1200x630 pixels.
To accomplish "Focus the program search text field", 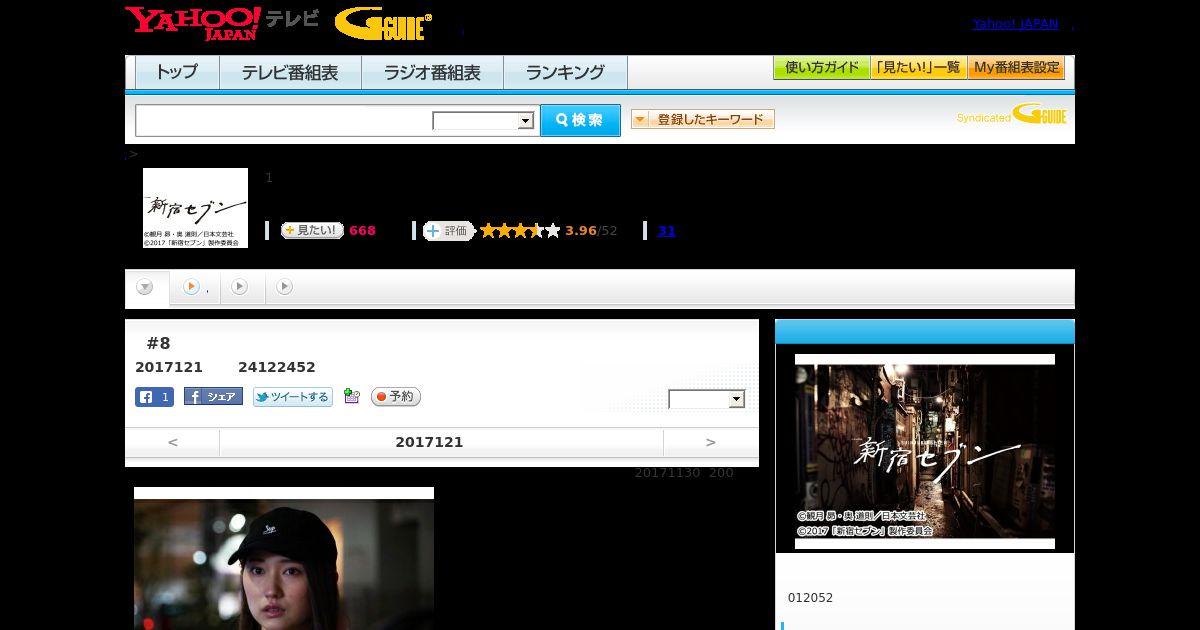I will click(x=284, y=120).
